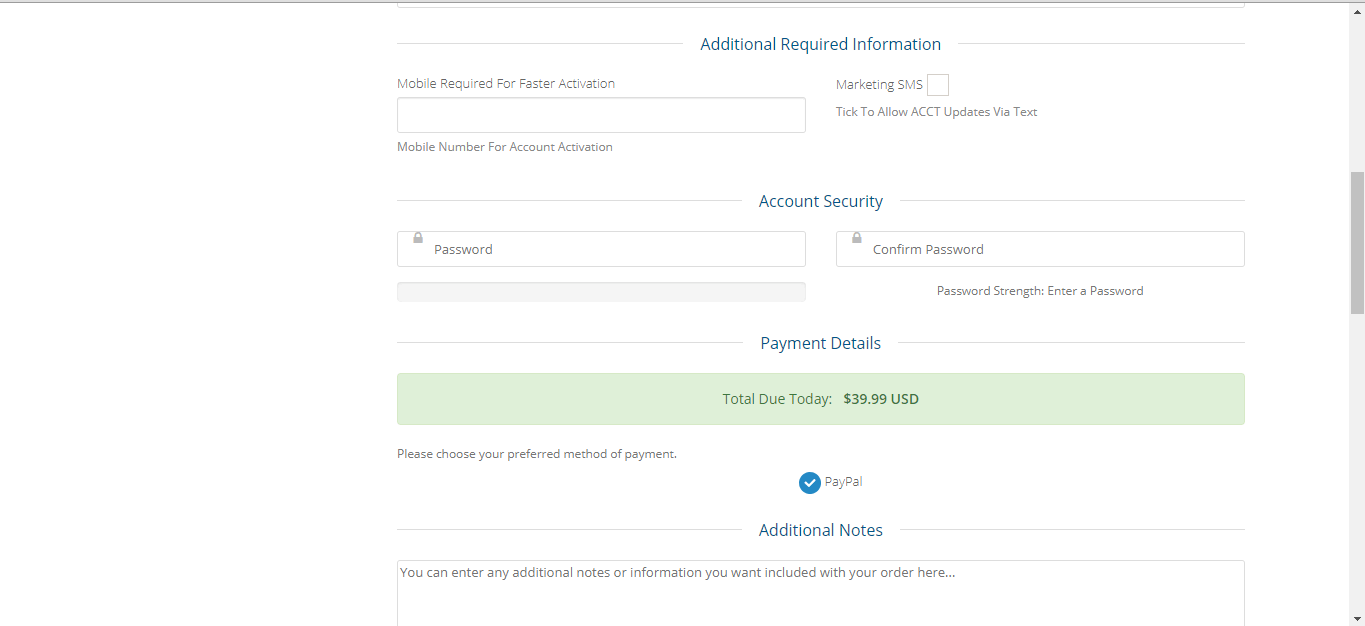1365x626 pixels.
Task: Click the lock icon in Password field
Action: point(418,238)
